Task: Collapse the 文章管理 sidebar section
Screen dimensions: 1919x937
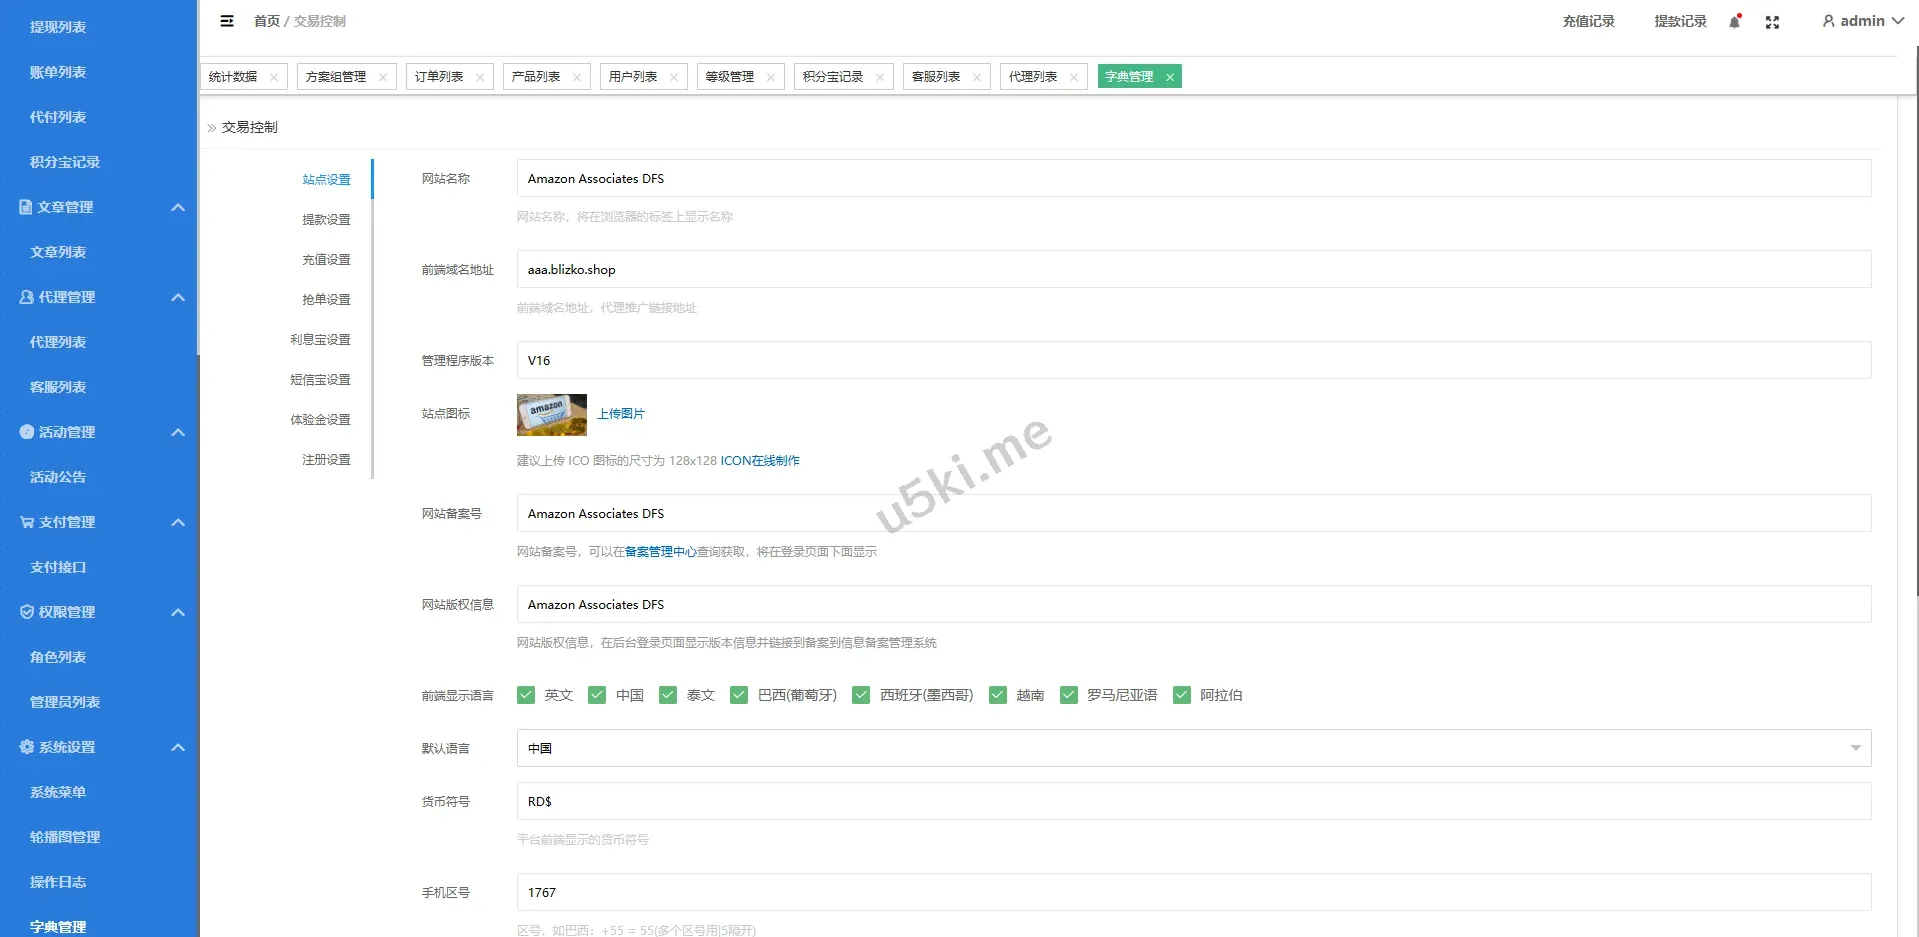Action: (178, 207)
